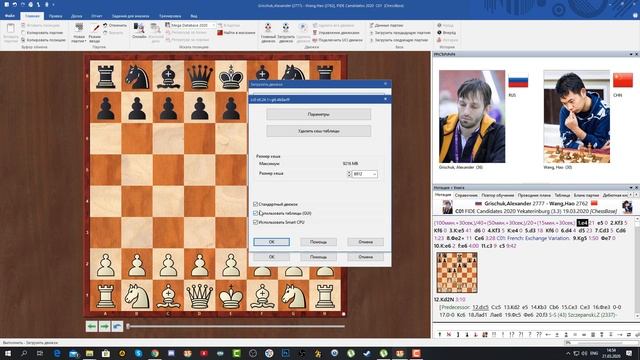
Task: Click the notation tabs right scroll arrow
Action: pyautogui.click(x=637, y=195)
